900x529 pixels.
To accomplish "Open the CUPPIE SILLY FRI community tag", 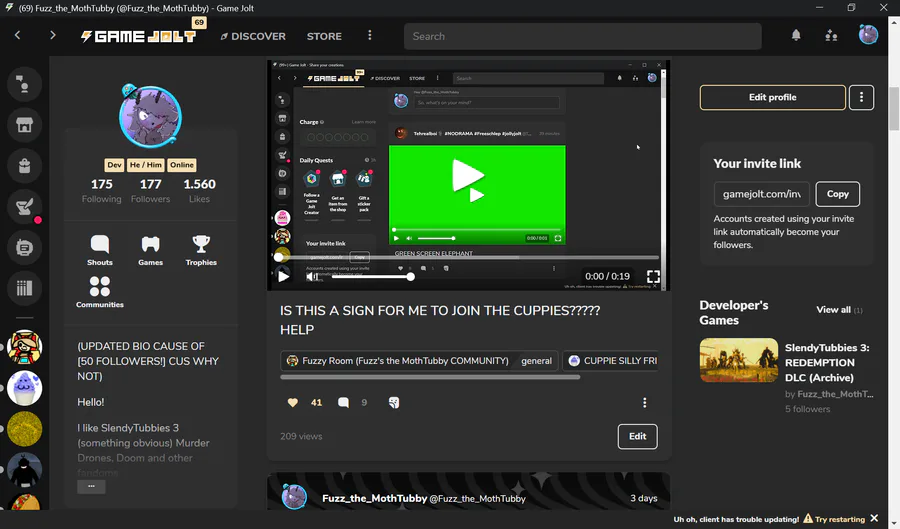I will (x=612, y=361).
